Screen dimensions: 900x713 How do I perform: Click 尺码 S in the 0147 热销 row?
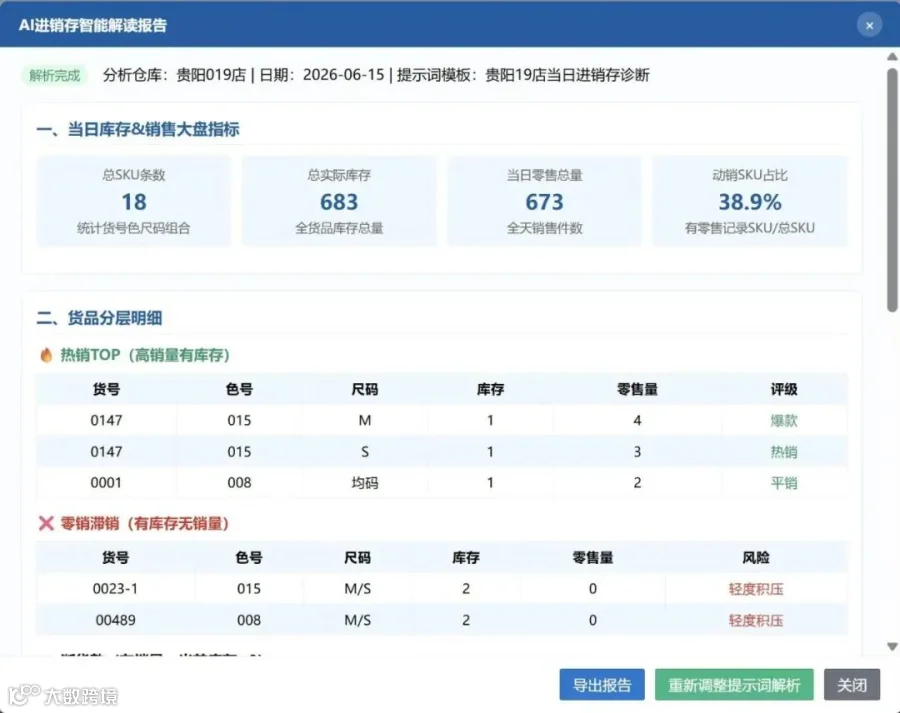coord(364,452)
